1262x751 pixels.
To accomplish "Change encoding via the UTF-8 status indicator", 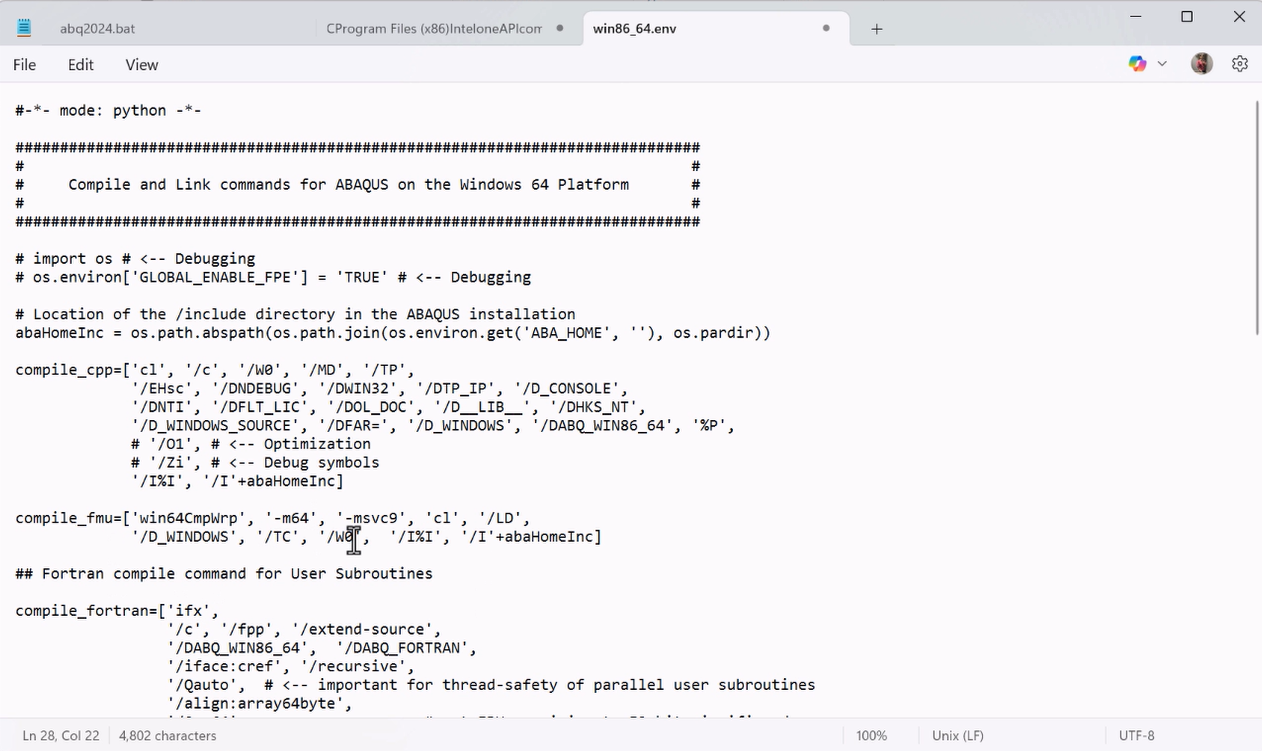I will point(1137,735).
